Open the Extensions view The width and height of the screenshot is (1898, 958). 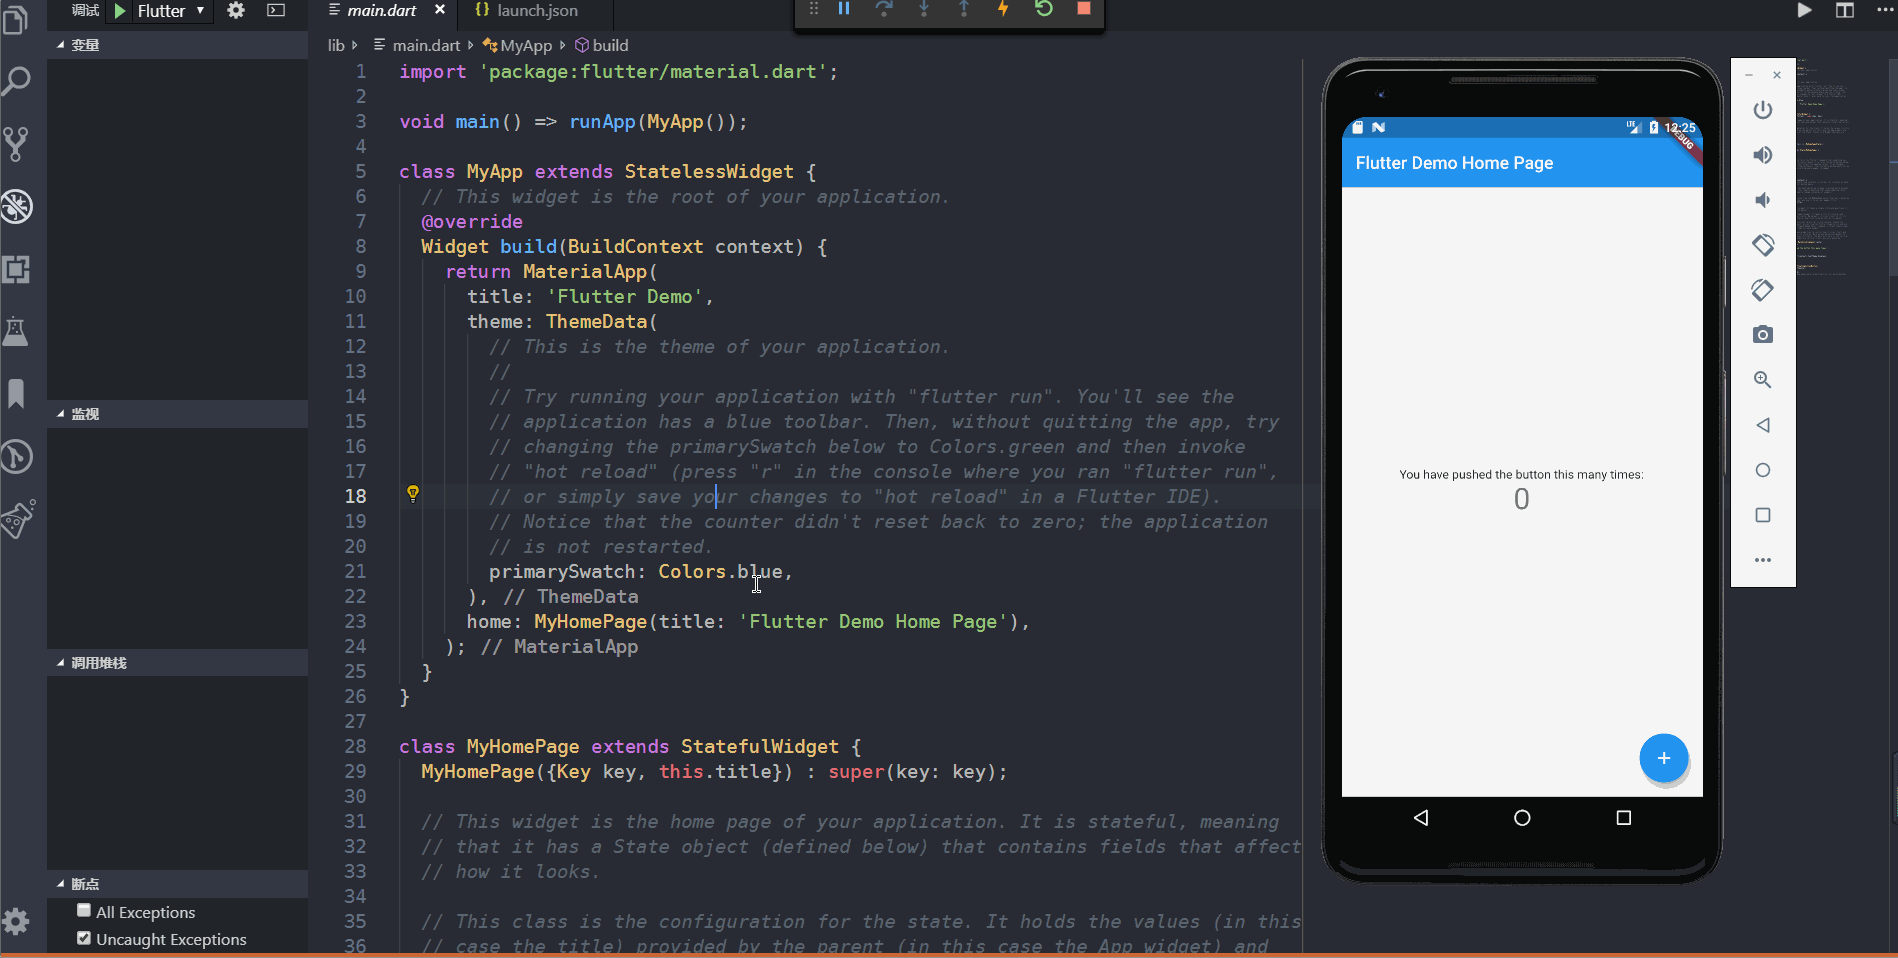16,269
